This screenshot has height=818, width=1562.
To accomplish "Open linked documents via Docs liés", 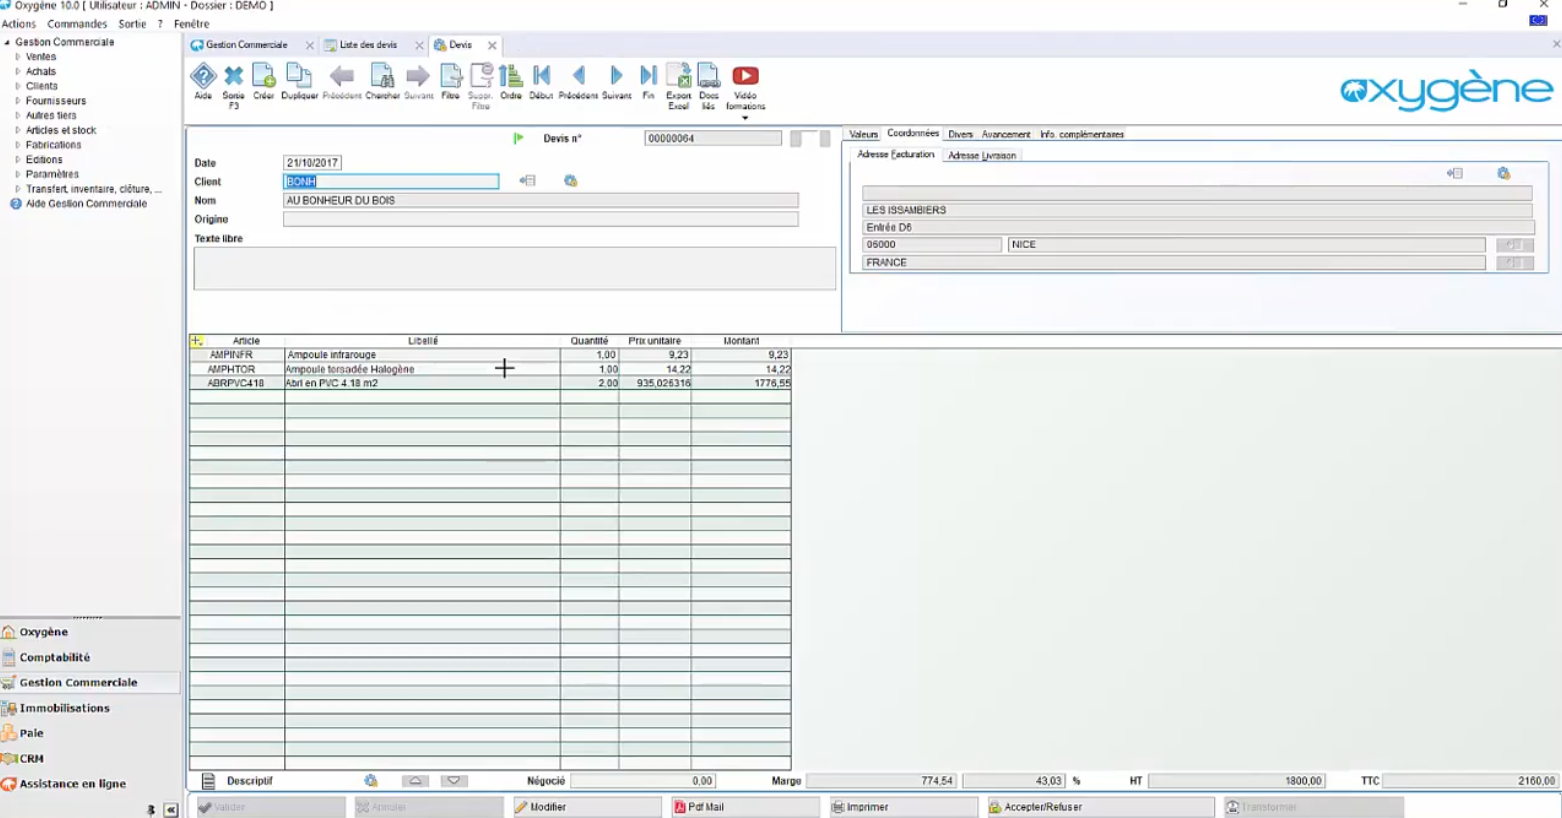I will click(x=710, y=80).
